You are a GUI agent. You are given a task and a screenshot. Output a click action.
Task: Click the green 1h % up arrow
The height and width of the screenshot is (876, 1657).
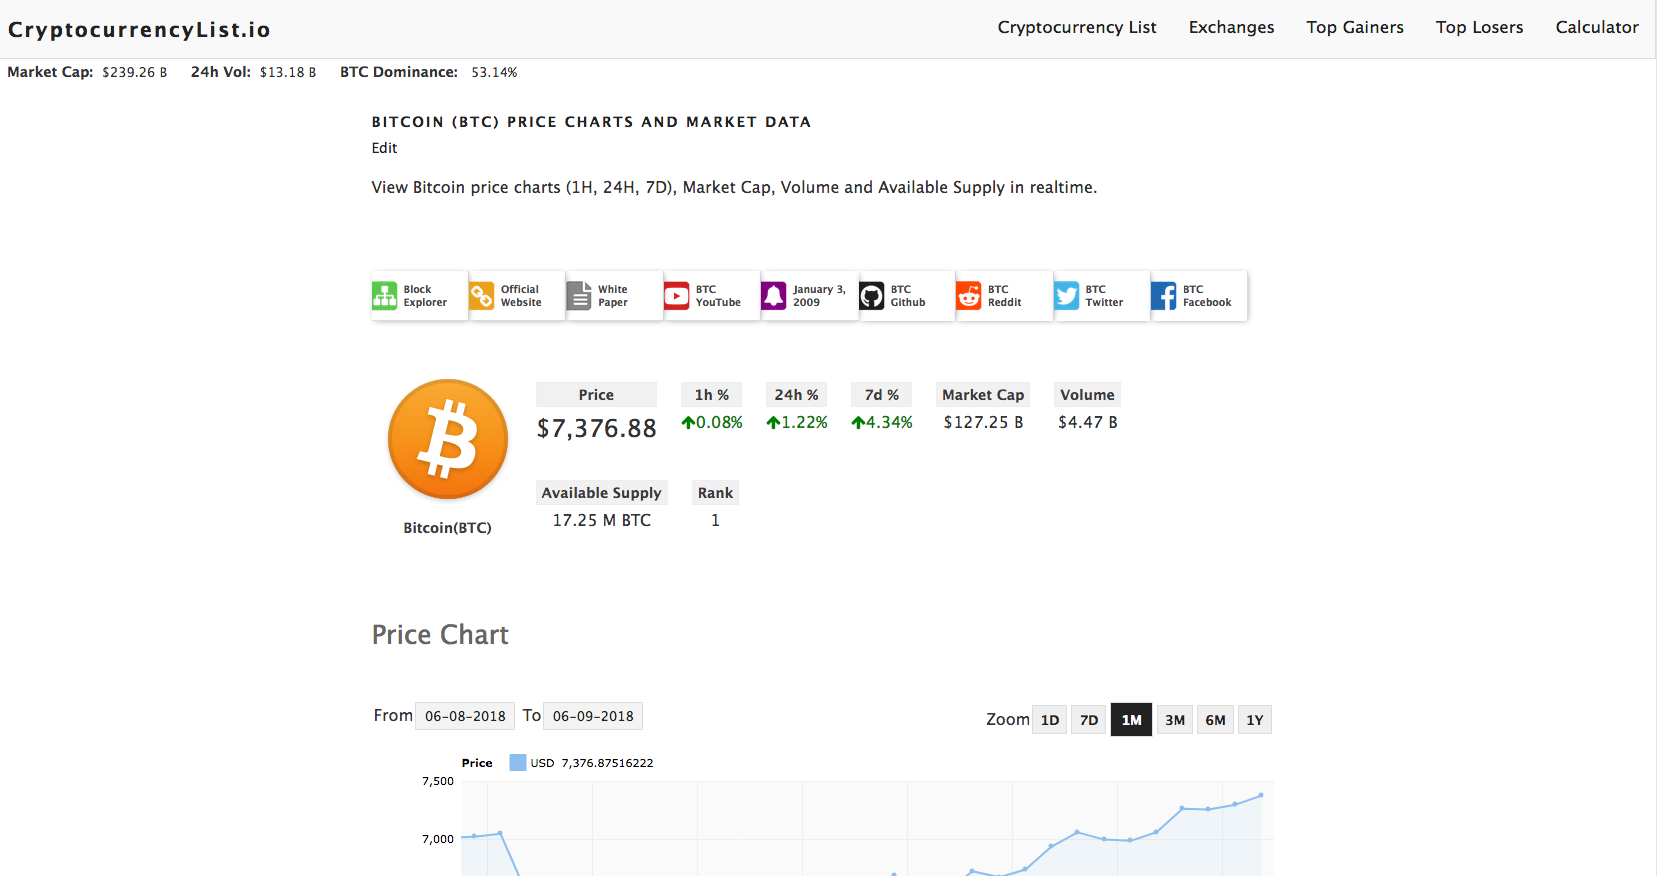(688, 423)
